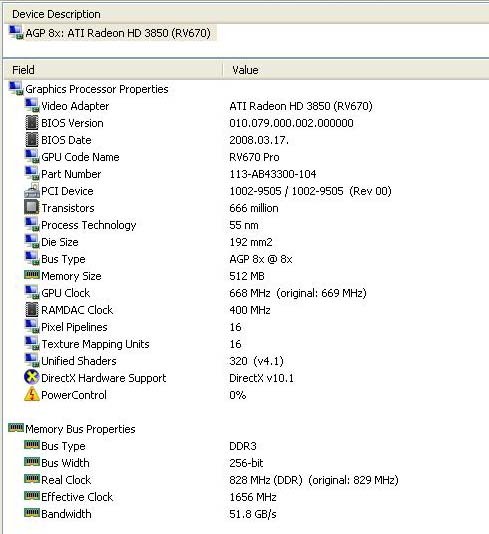Select the Real Clock value 828 MHz (DDR)
This screenshot has height=534, width=489.
[314, 481]
